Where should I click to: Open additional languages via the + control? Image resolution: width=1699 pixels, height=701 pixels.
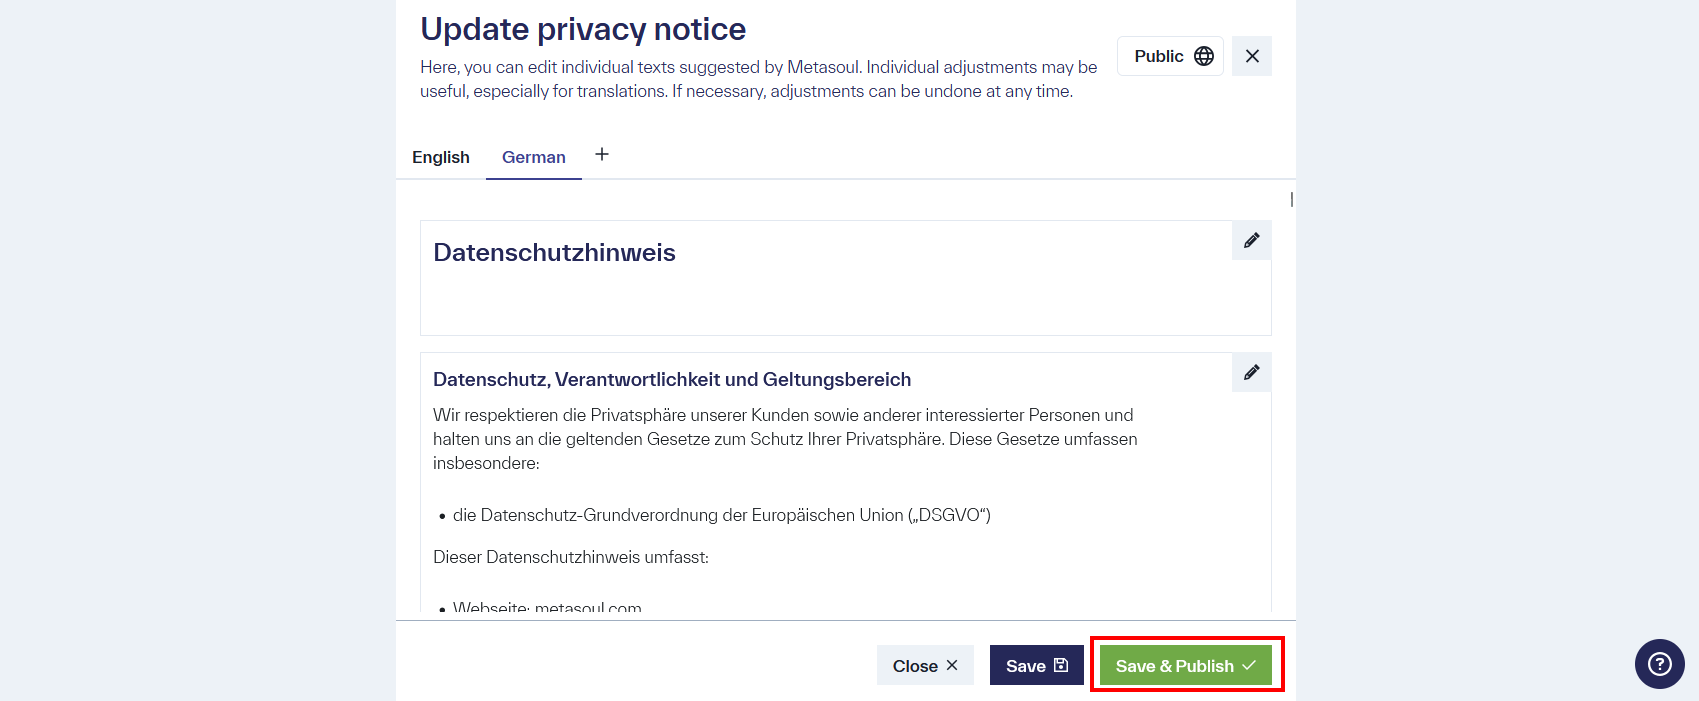click(x=601, y=154)
